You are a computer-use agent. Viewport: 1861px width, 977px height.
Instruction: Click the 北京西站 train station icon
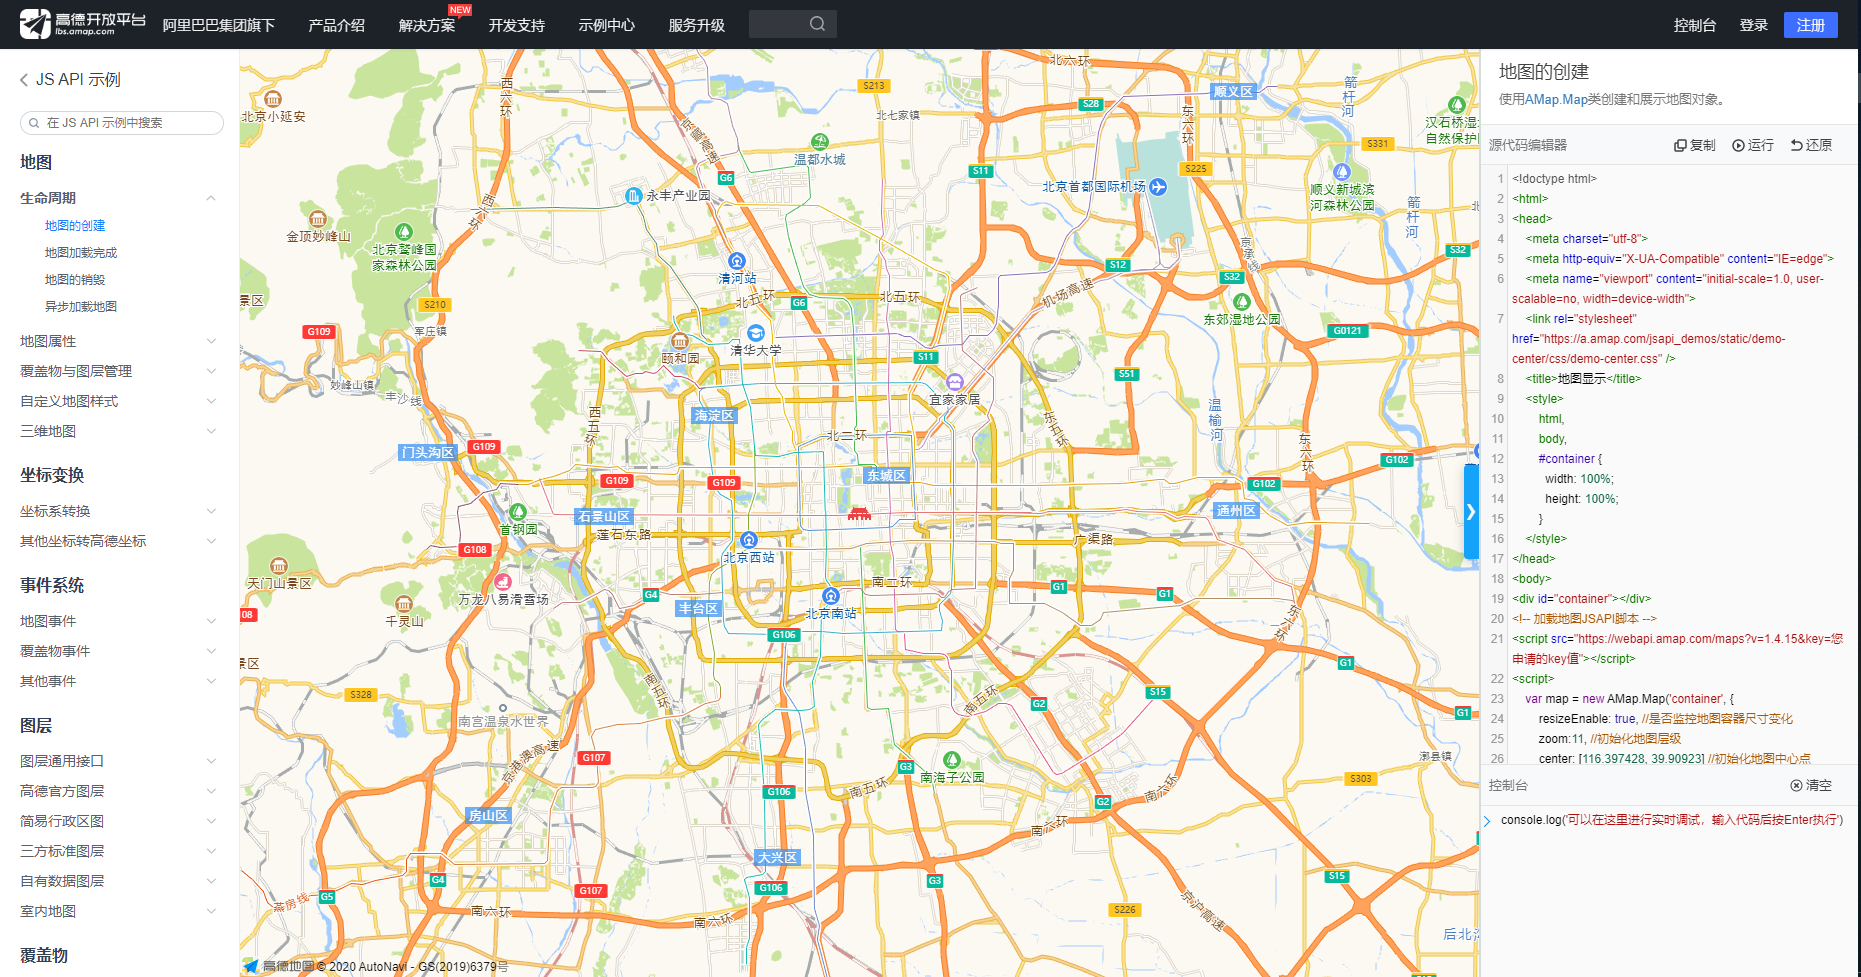(x=749, y=541)
